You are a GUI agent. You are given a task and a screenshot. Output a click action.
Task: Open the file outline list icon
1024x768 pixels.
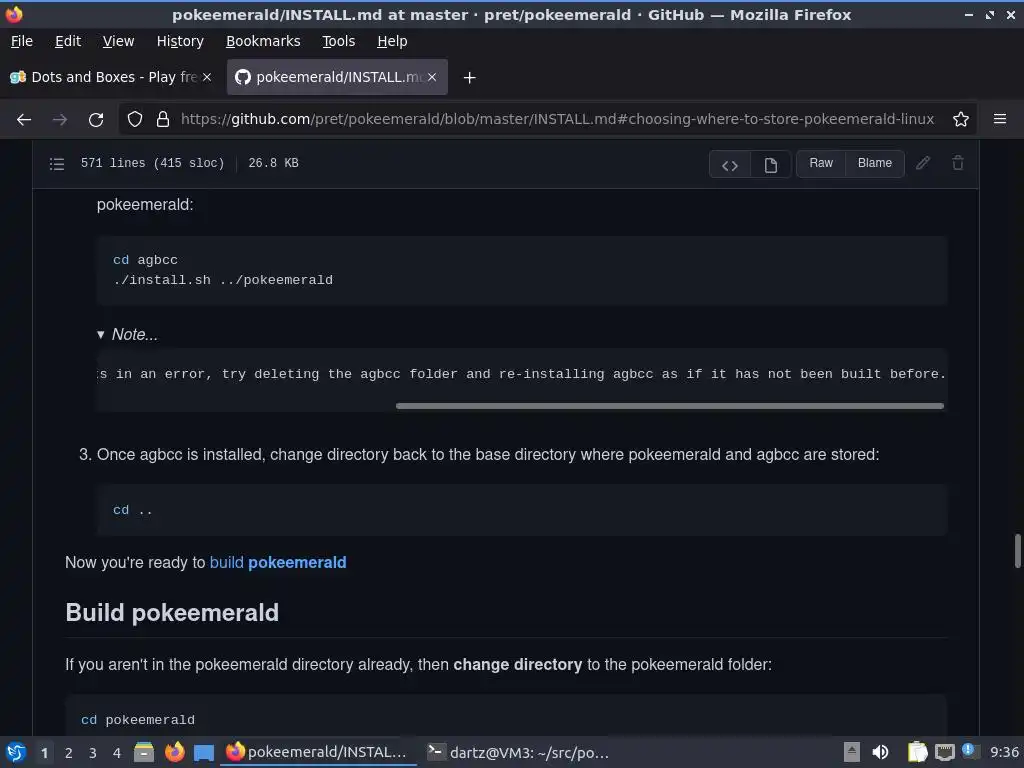coord(57,164)
